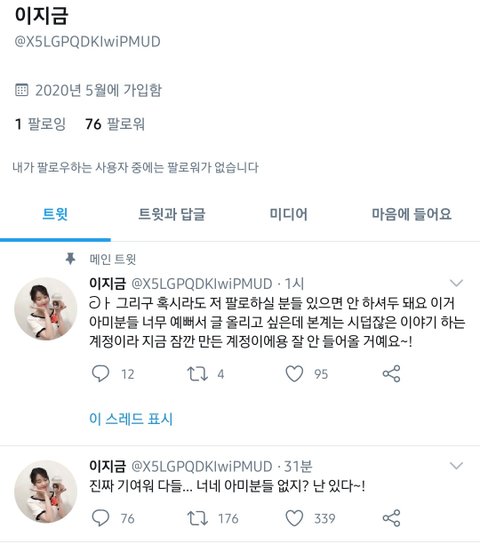Viewport: 480px width, 544px height.
Task: Like the pinned tweet with 95 likes
Action: [x=294, y=374]
